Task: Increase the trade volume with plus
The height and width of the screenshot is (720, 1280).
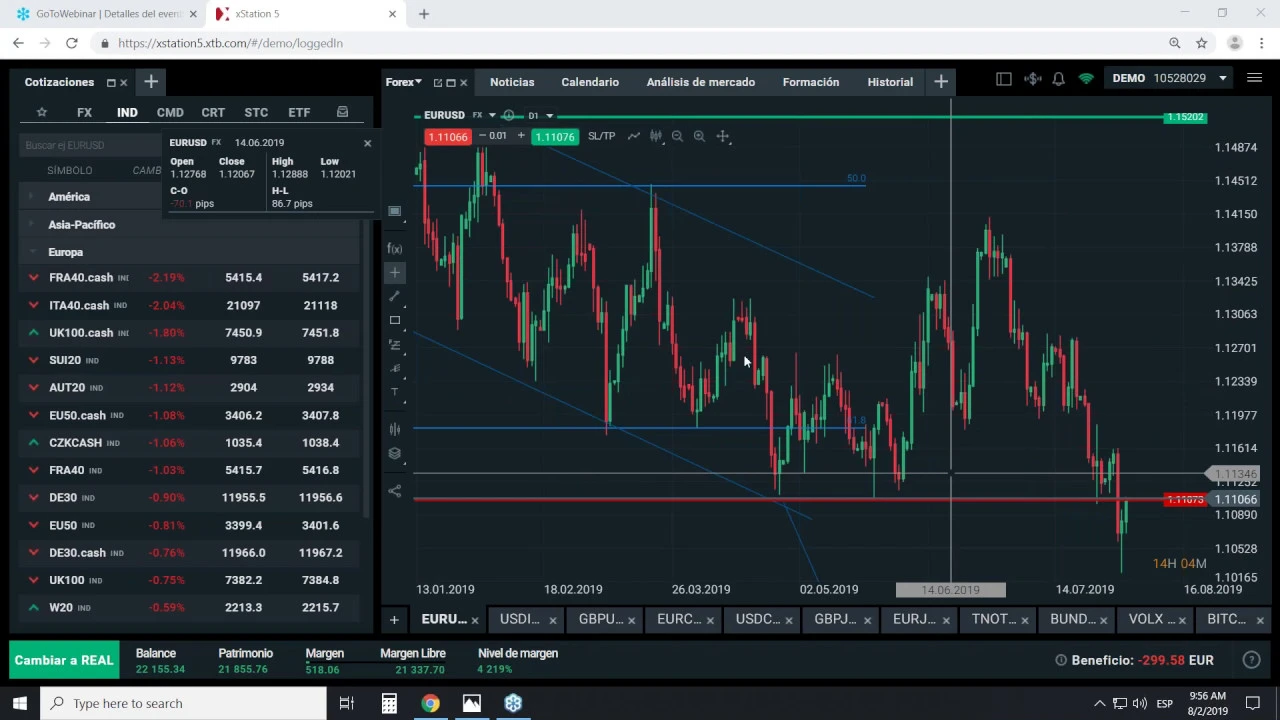Action: click(520, 136)
